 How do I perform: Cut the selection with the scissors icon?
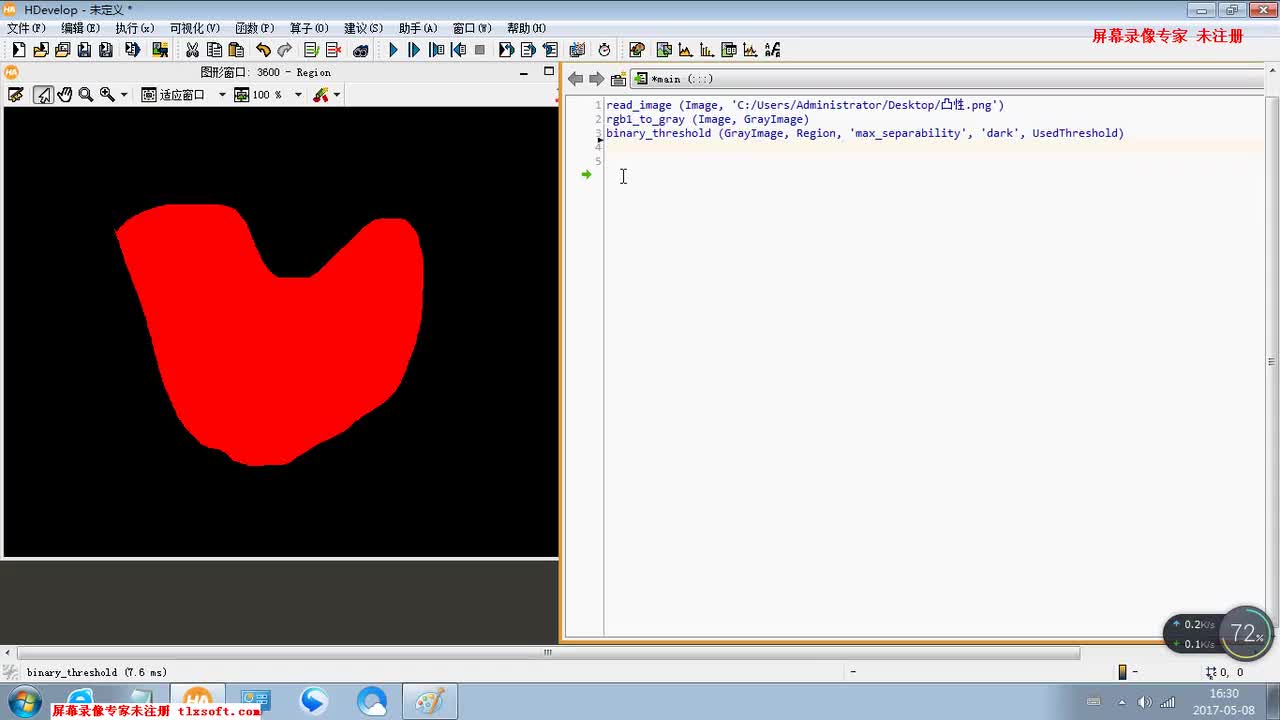(192, 50)
